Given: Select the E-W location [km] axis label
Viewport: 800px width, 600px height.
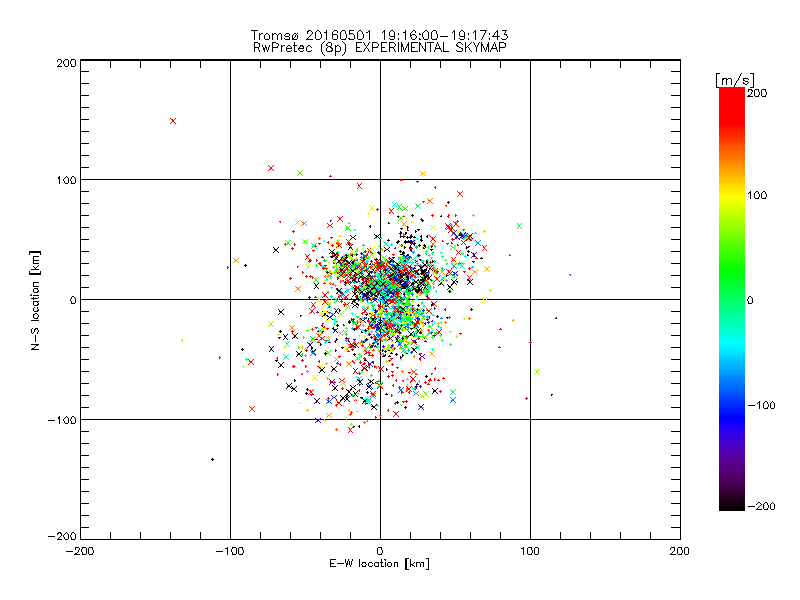Looking at the screenshot, I should click(x=379, y=564).
